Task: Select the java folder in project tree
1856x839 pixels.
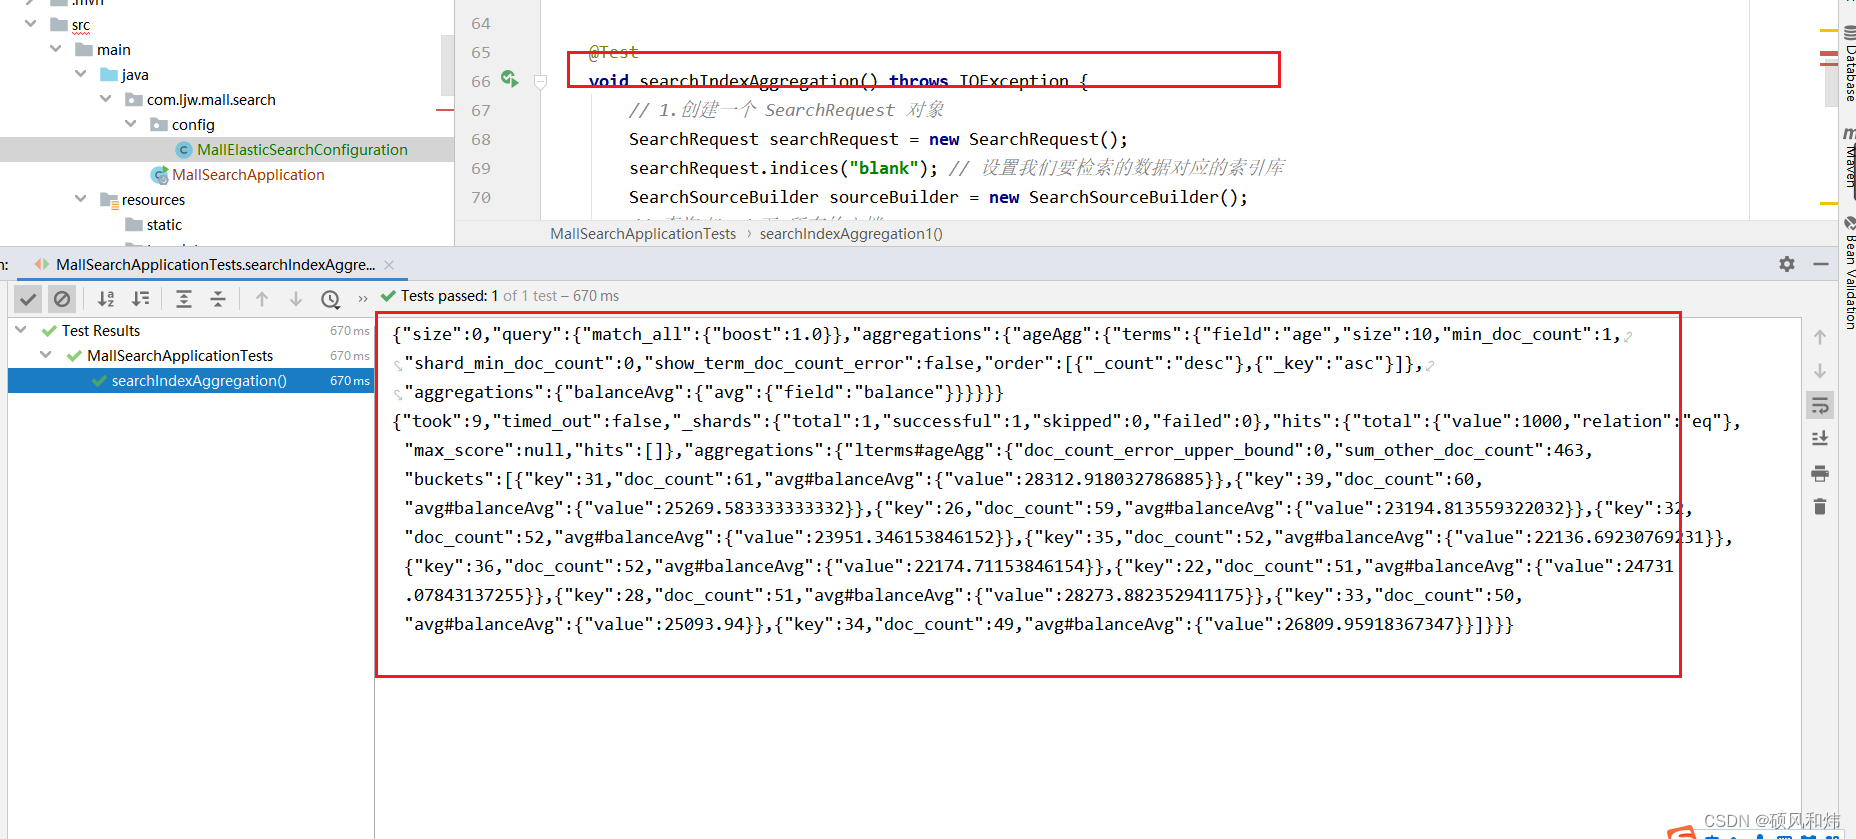Action: (134, 74)
